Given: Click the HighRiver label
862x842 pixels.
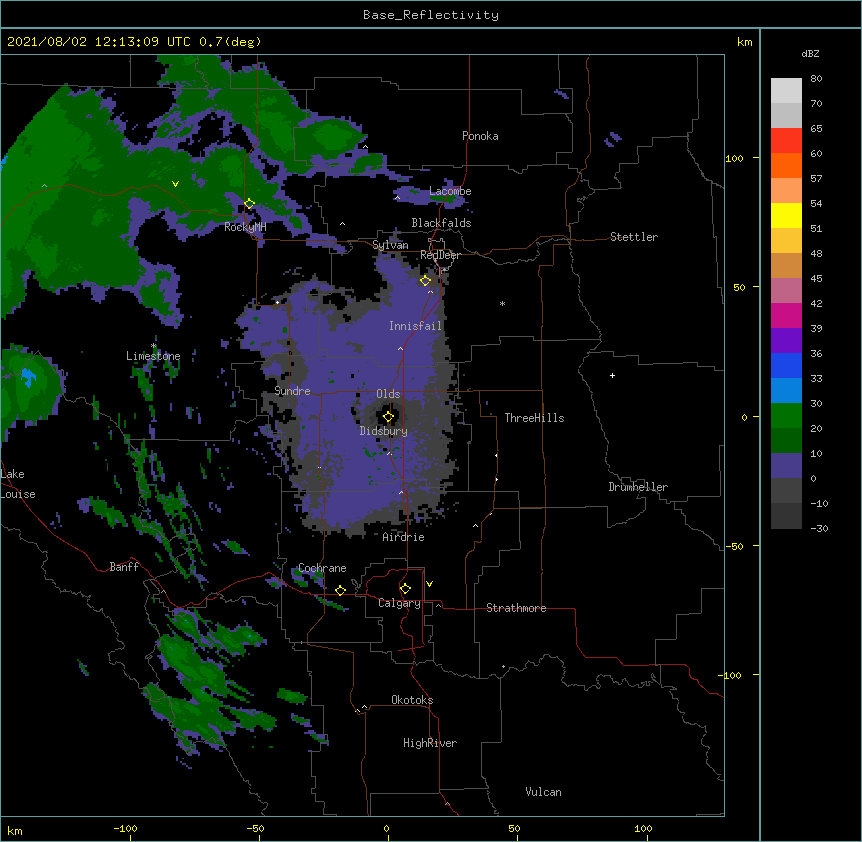Looking at the screenshot, I should coord(430,743).
